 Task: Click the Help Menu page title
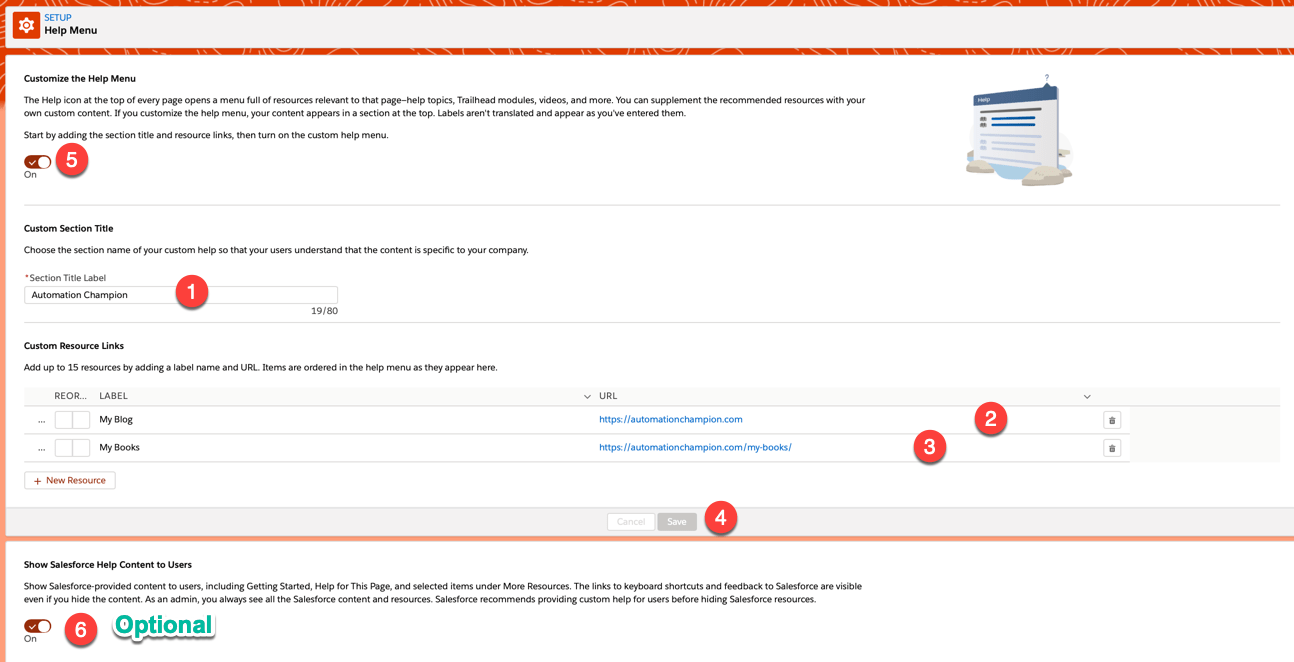(72, 31)
